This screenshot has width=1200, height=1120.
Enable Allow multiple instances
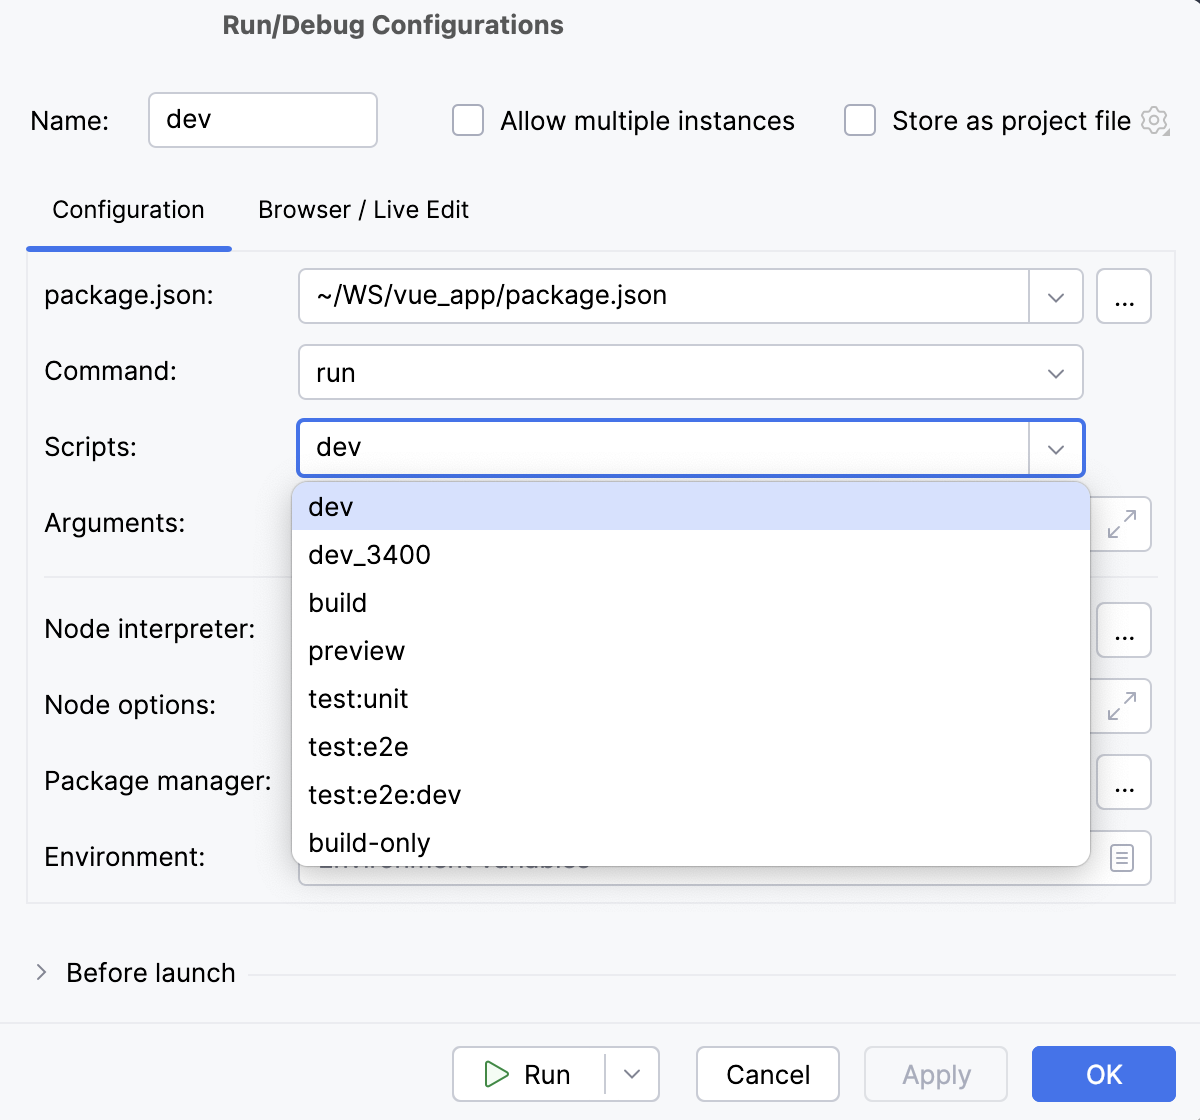[467, 120]
